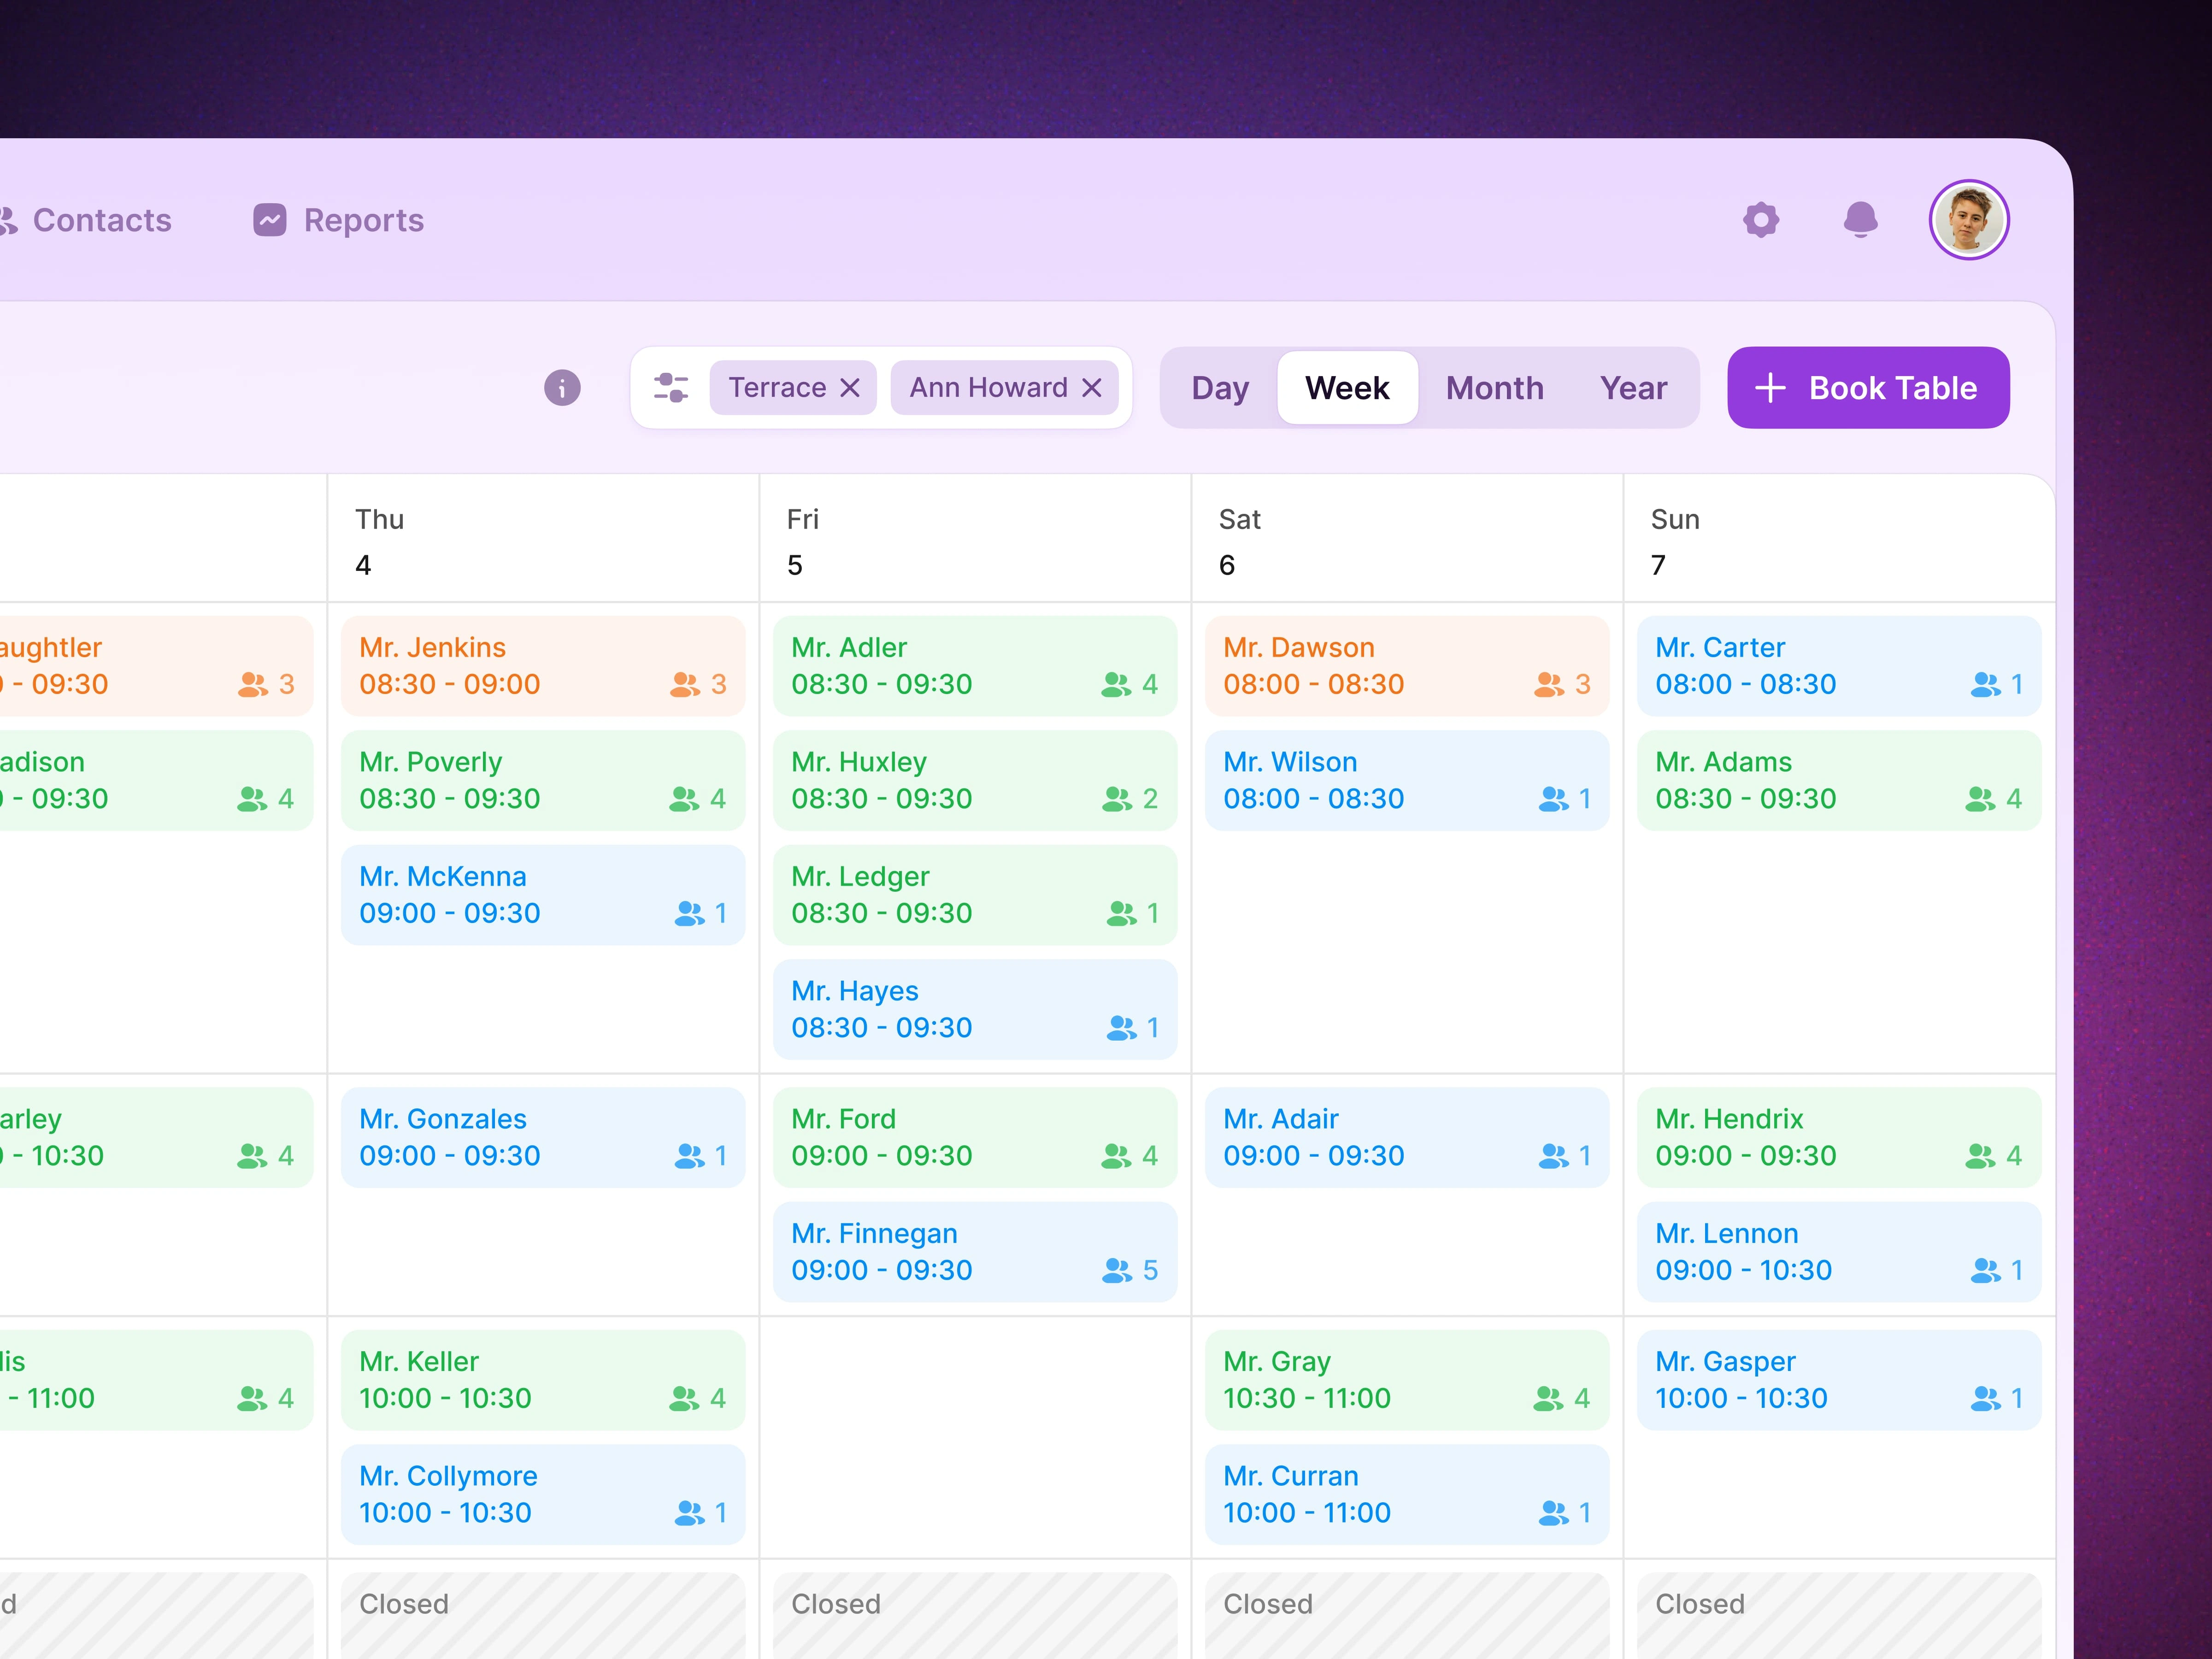The width and height of the screenshot is (2212, 1659).
Task: Click the info circle icon
Action: (x=562, y=388)
